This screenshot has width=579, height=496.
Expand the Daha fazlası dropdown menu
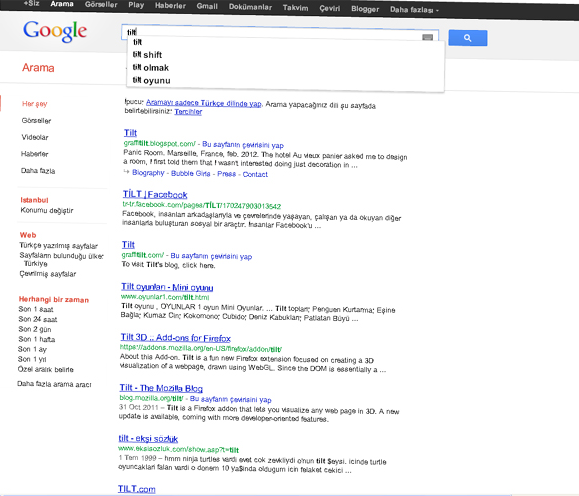[414, 10]
